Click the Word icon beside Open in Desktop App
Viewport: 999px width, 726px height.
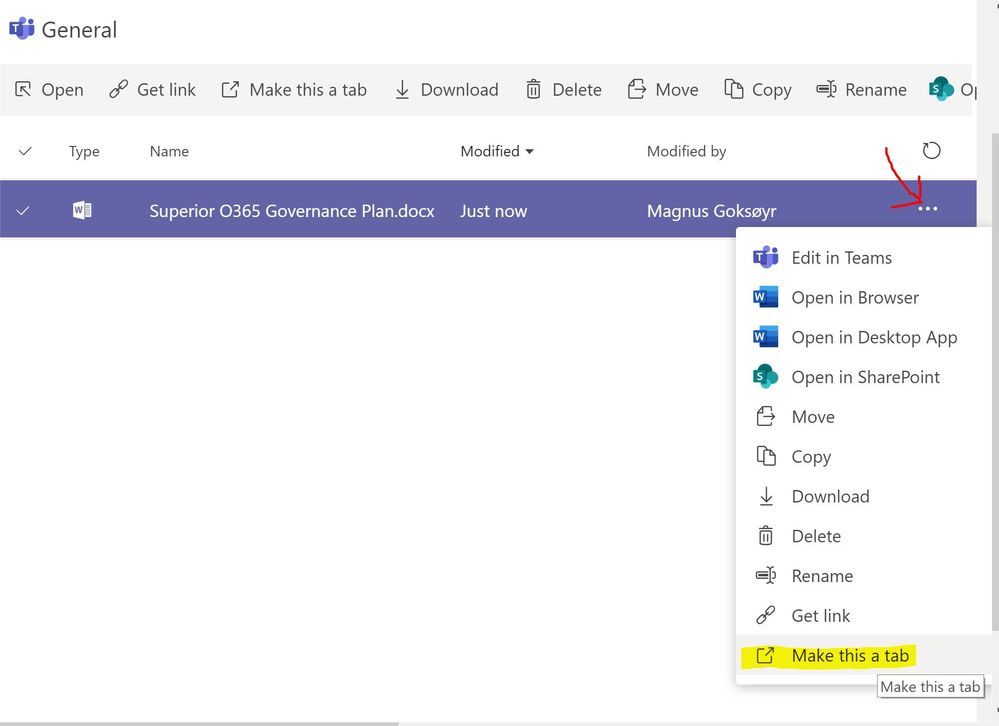click(765, 337)
